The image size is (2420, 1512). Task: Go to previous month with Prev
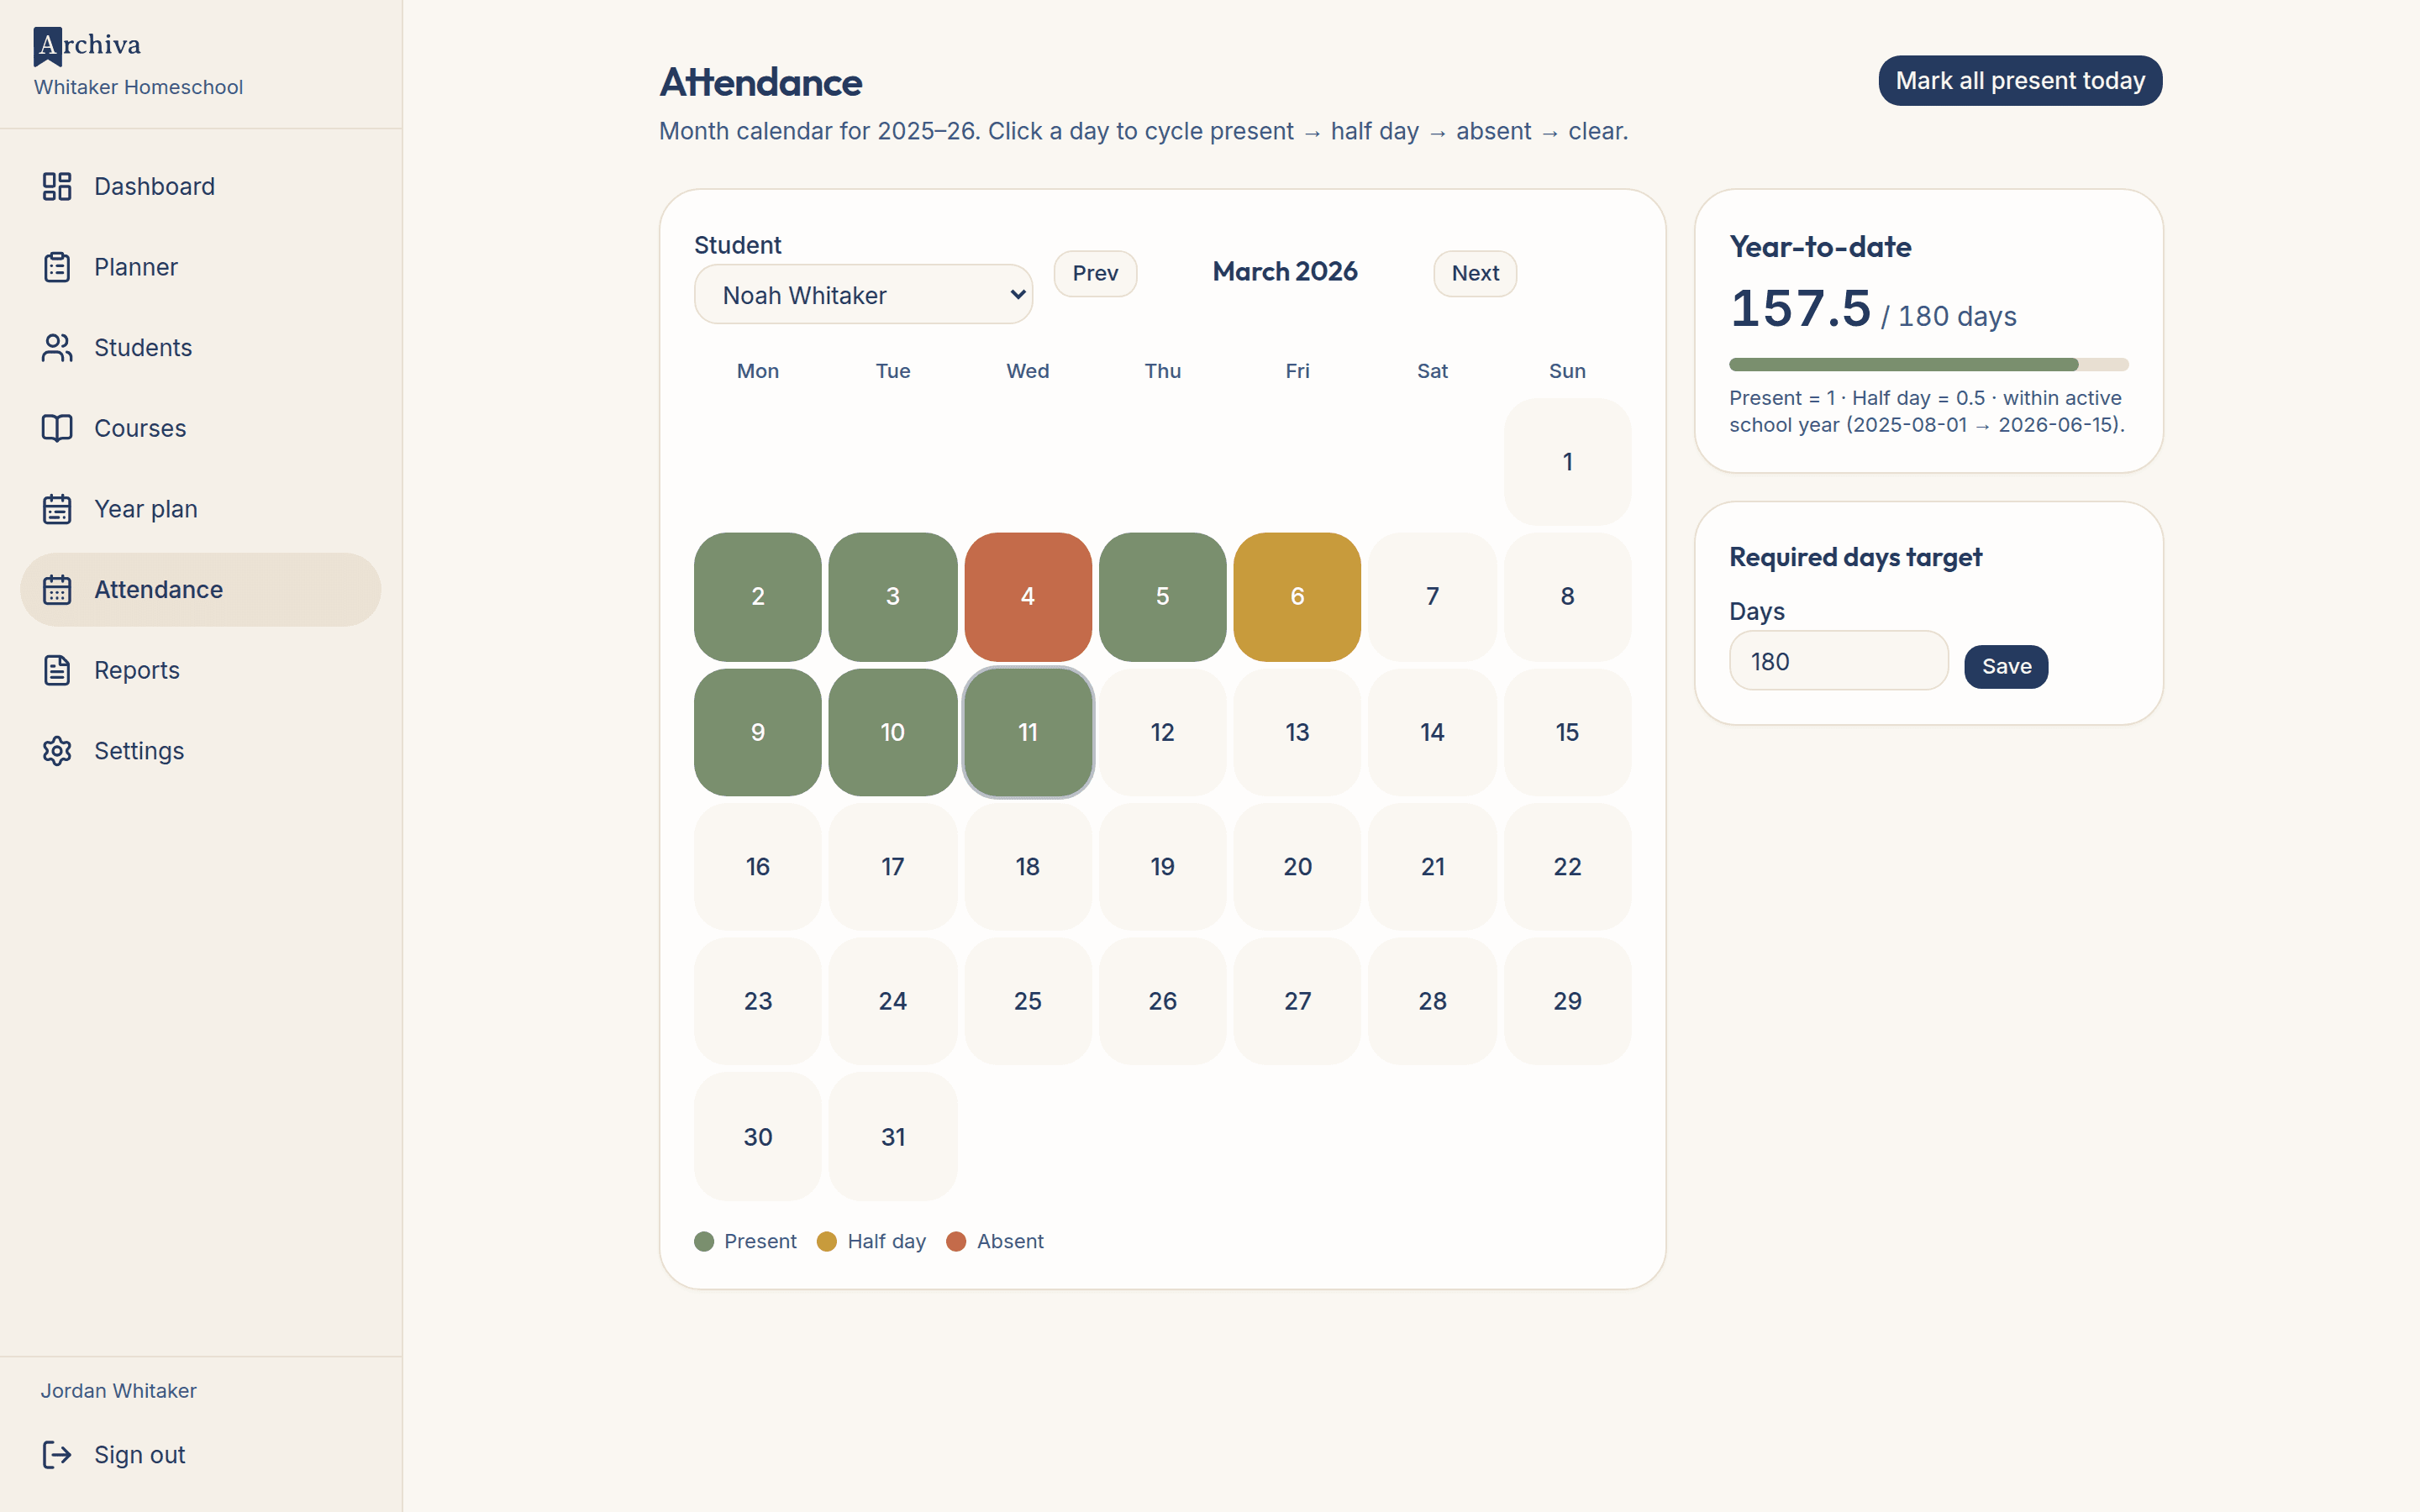pyautogui.click(x=1095, y=273)
